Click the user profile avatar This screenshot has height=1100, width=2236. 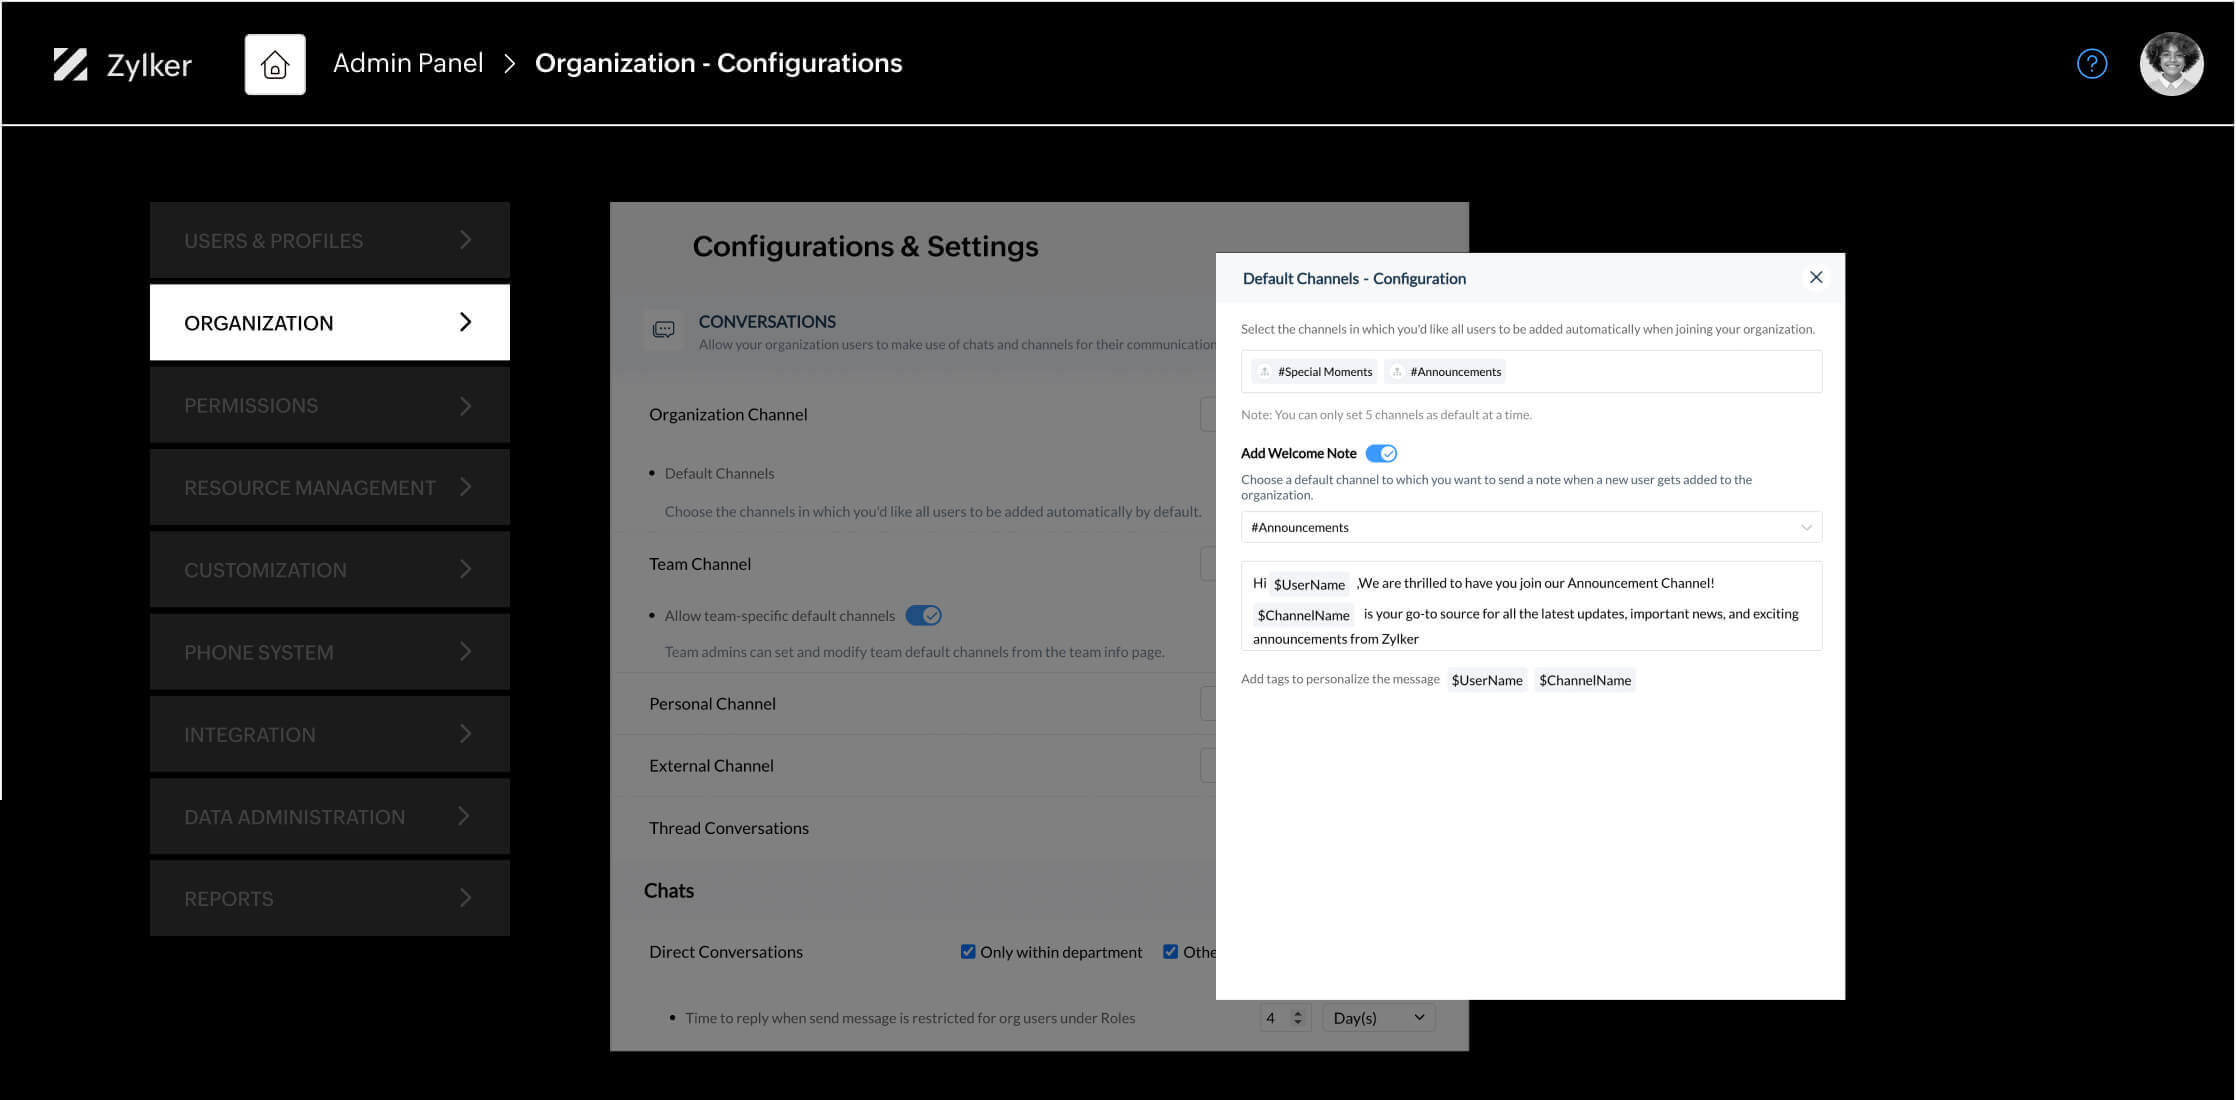click(2170, 63)
